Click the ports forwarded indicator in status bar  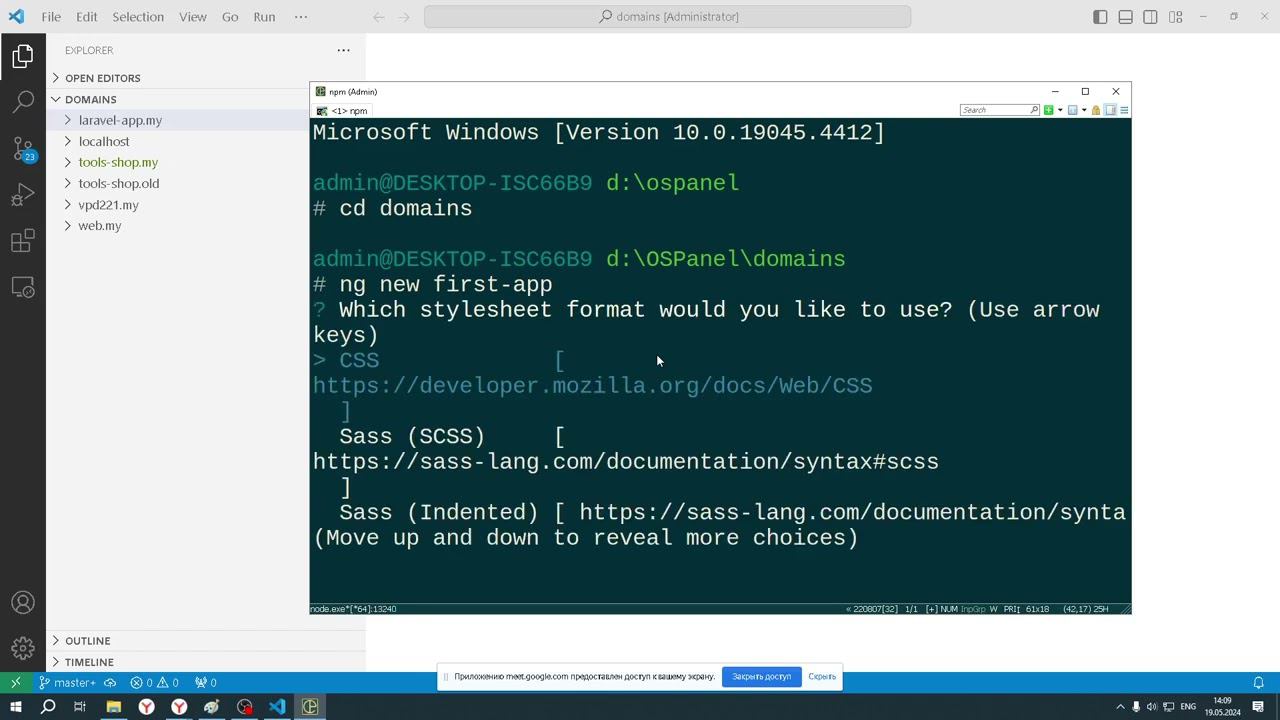click(x=206, y=683)
